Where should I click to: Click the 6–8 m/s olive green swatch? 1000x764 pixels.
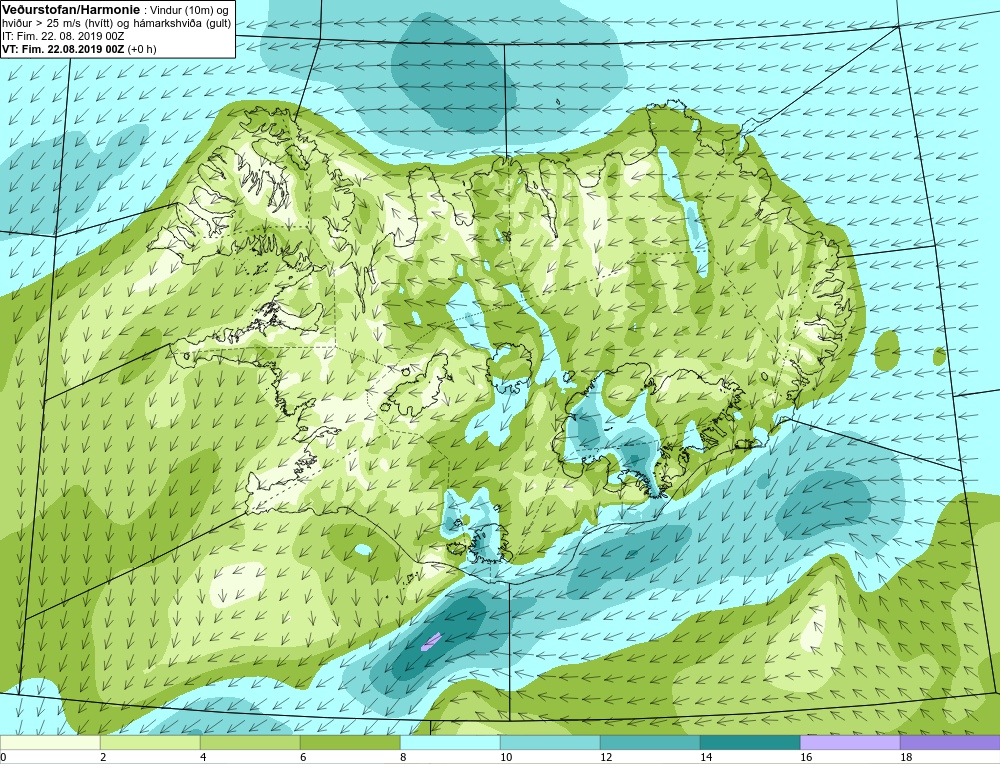click(350, 743)
